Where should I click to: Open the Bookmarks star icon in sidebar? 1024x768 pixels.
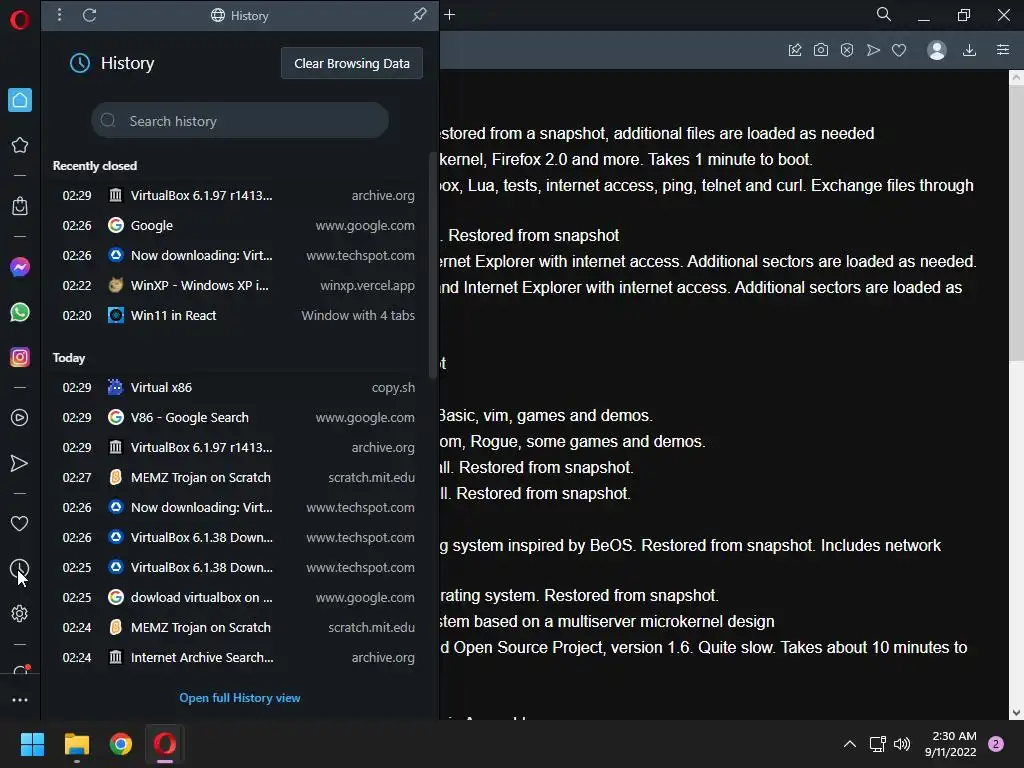[x=20, y=145]
